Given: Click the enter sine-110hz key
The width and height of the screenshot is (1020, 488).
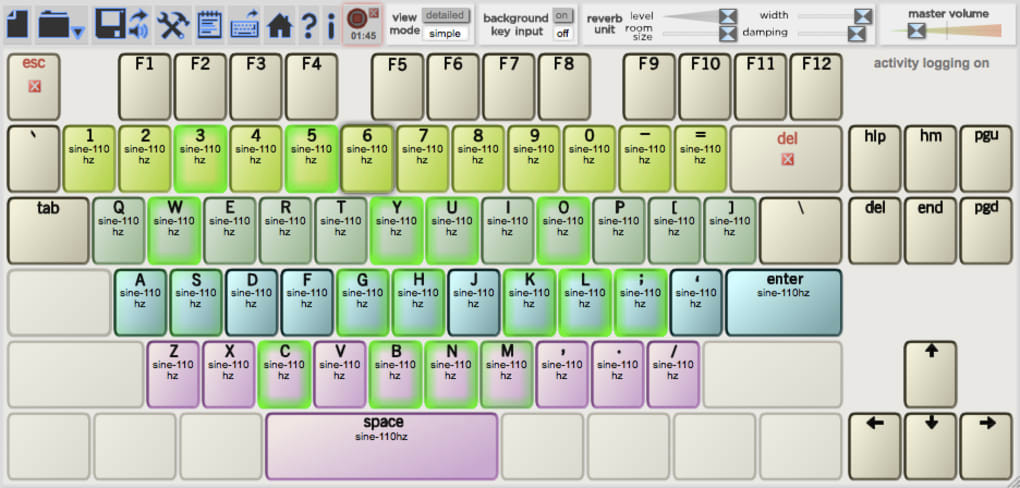Looking at the screenshot, I should pos(784,303).
